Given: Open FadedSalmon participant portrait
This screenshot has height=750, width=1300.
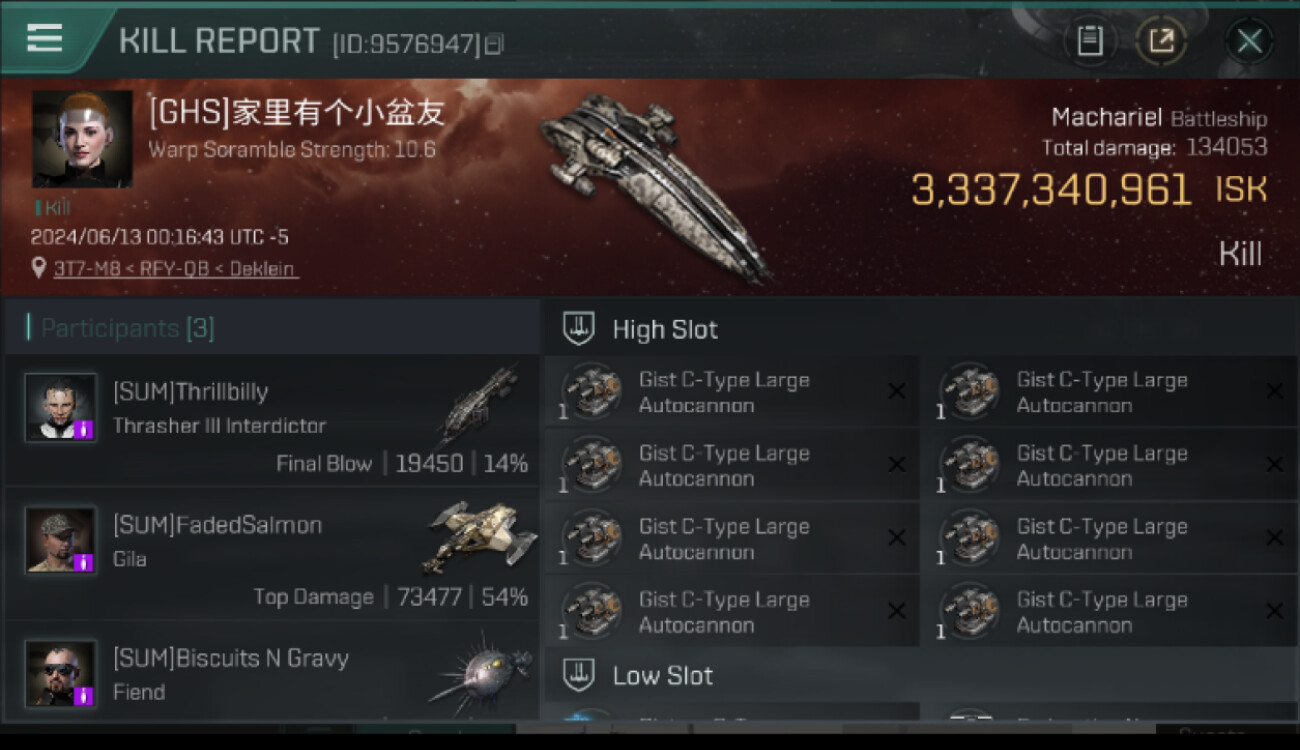Looking at the screenshot, I should point(61,541).
